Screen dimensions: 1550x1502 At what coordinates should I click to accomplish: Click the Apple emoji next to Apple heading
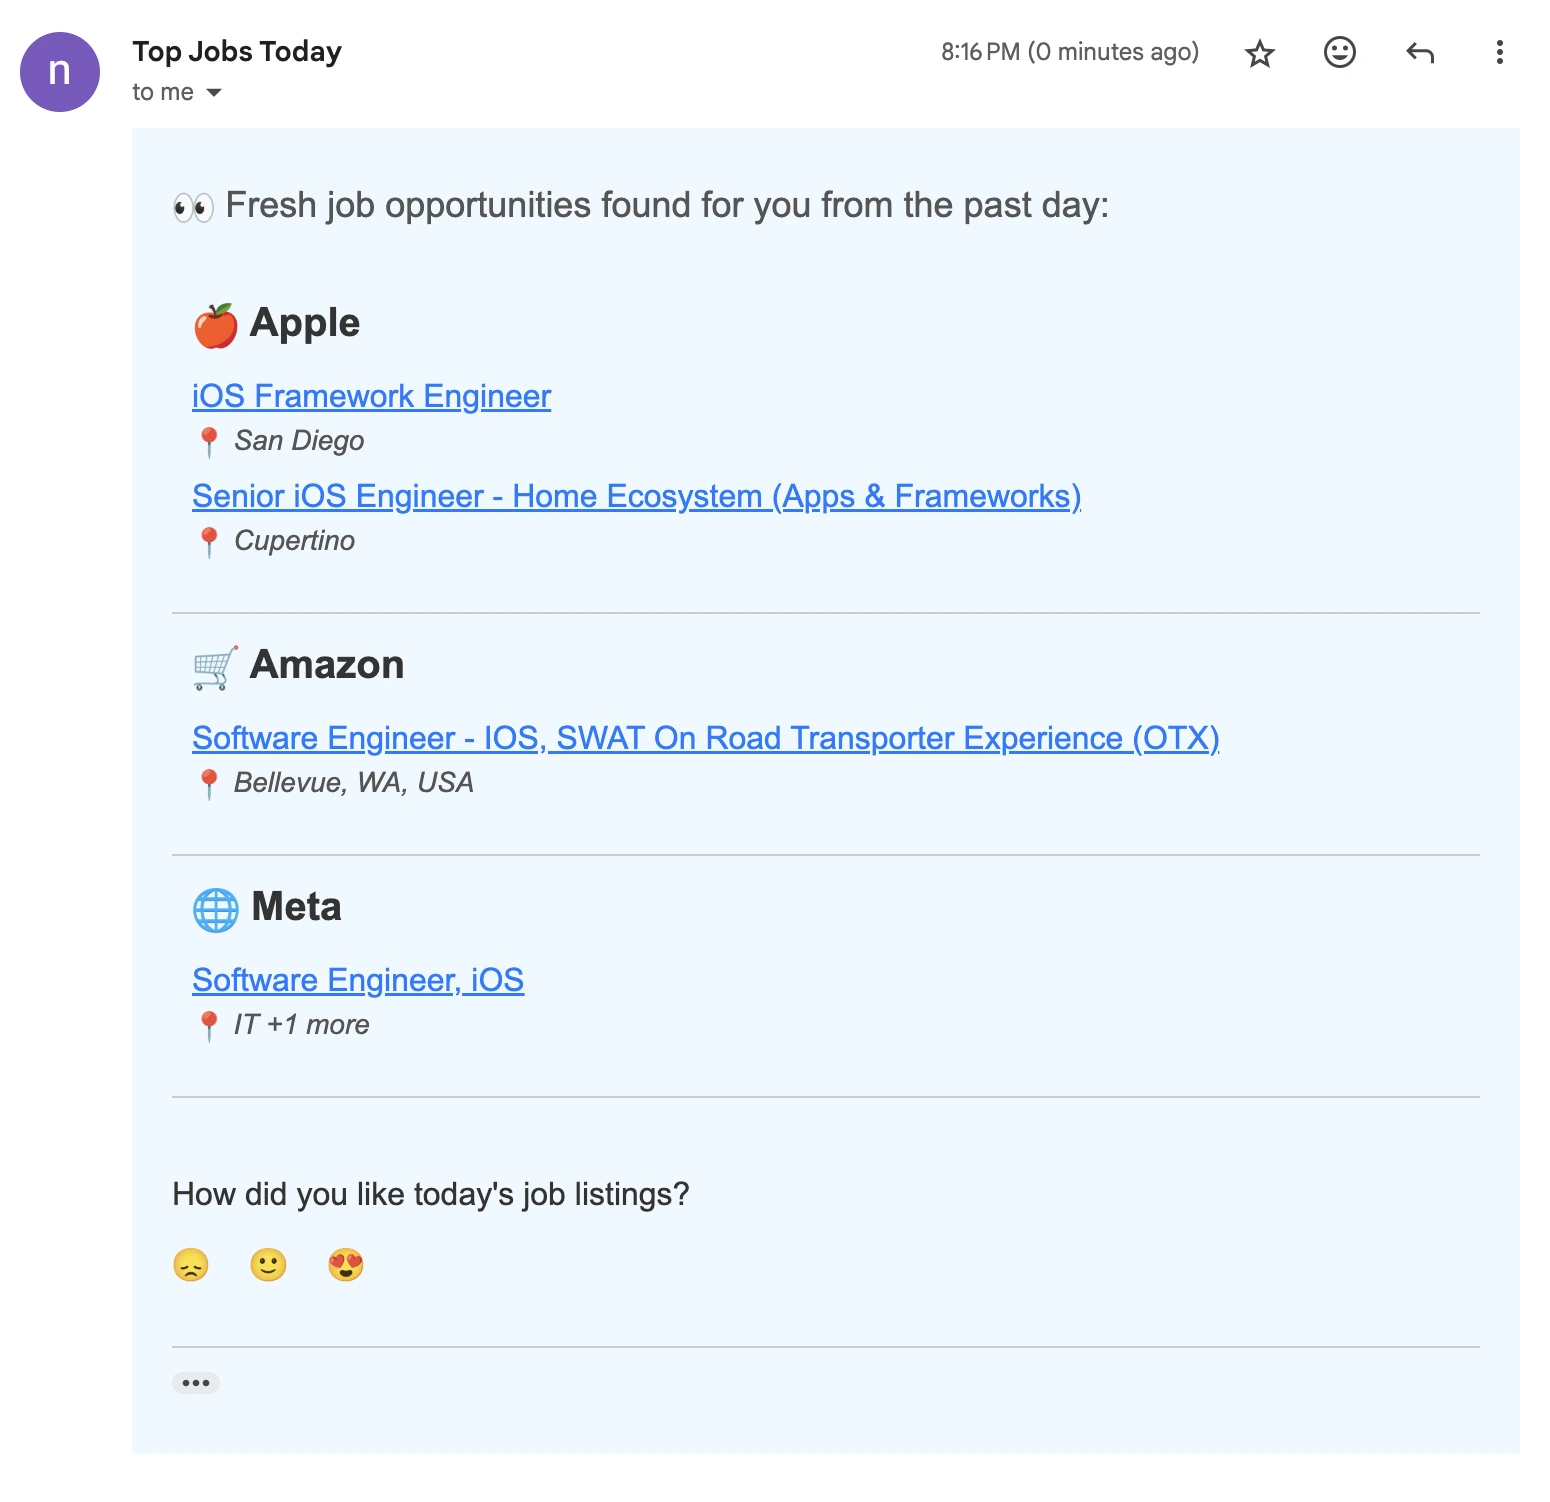click(x=214, y=322)
